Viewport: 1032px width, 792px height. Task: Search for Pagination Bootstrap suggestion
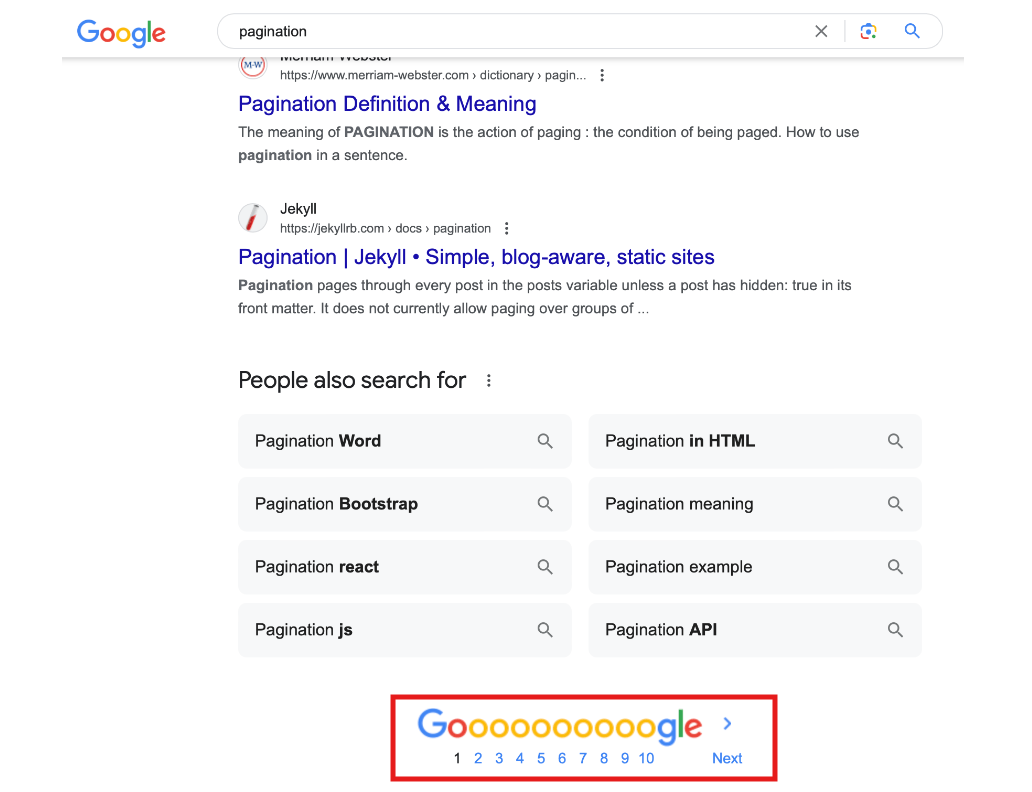coord(336,504)
